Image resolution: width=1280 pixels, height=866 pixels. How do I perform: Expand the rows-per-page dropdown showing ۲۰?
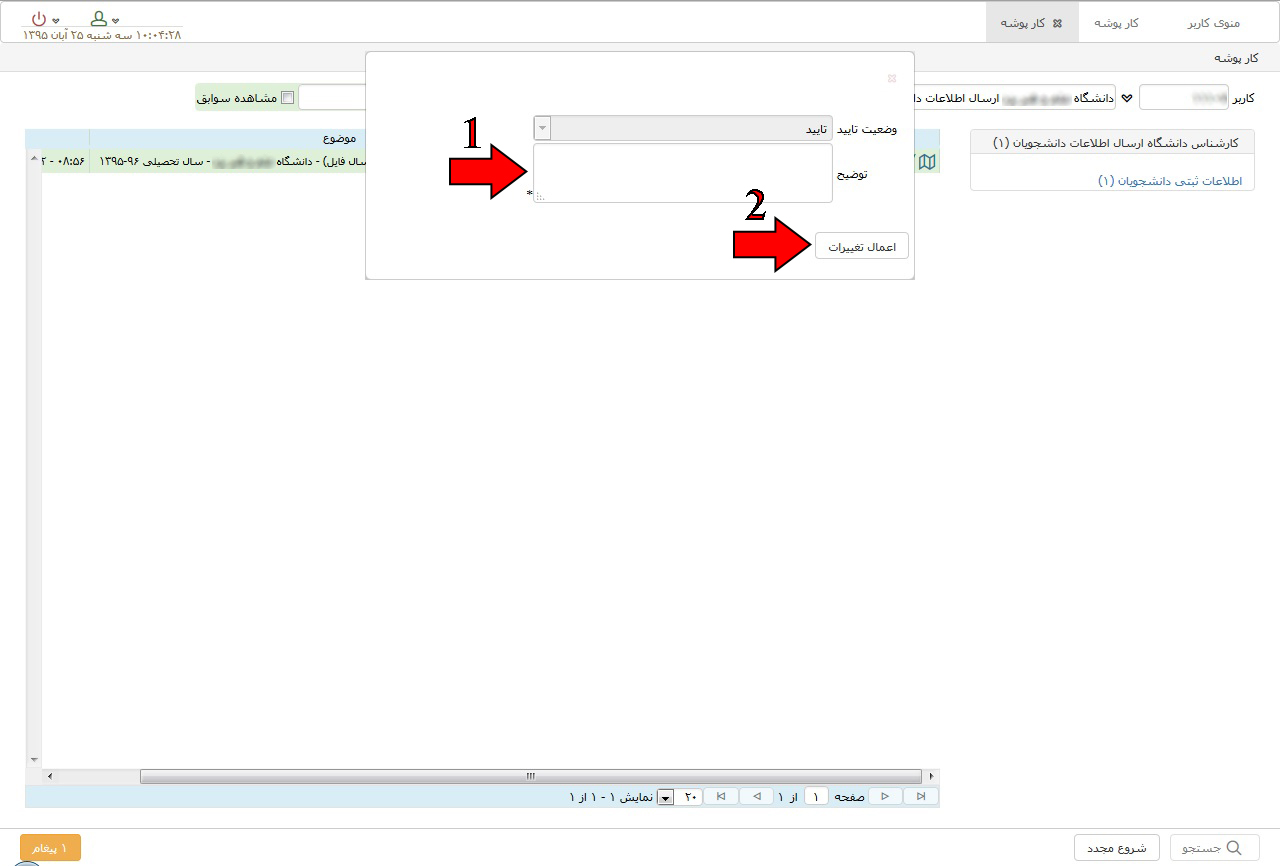666,797
